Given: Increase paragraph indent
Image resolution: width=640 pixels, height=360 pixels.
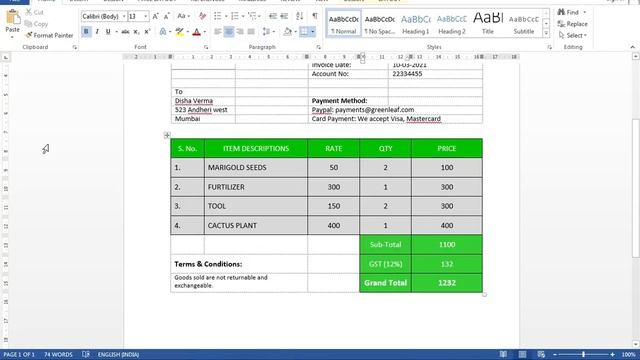Looking at the screenshot, I should coord(284,16).
